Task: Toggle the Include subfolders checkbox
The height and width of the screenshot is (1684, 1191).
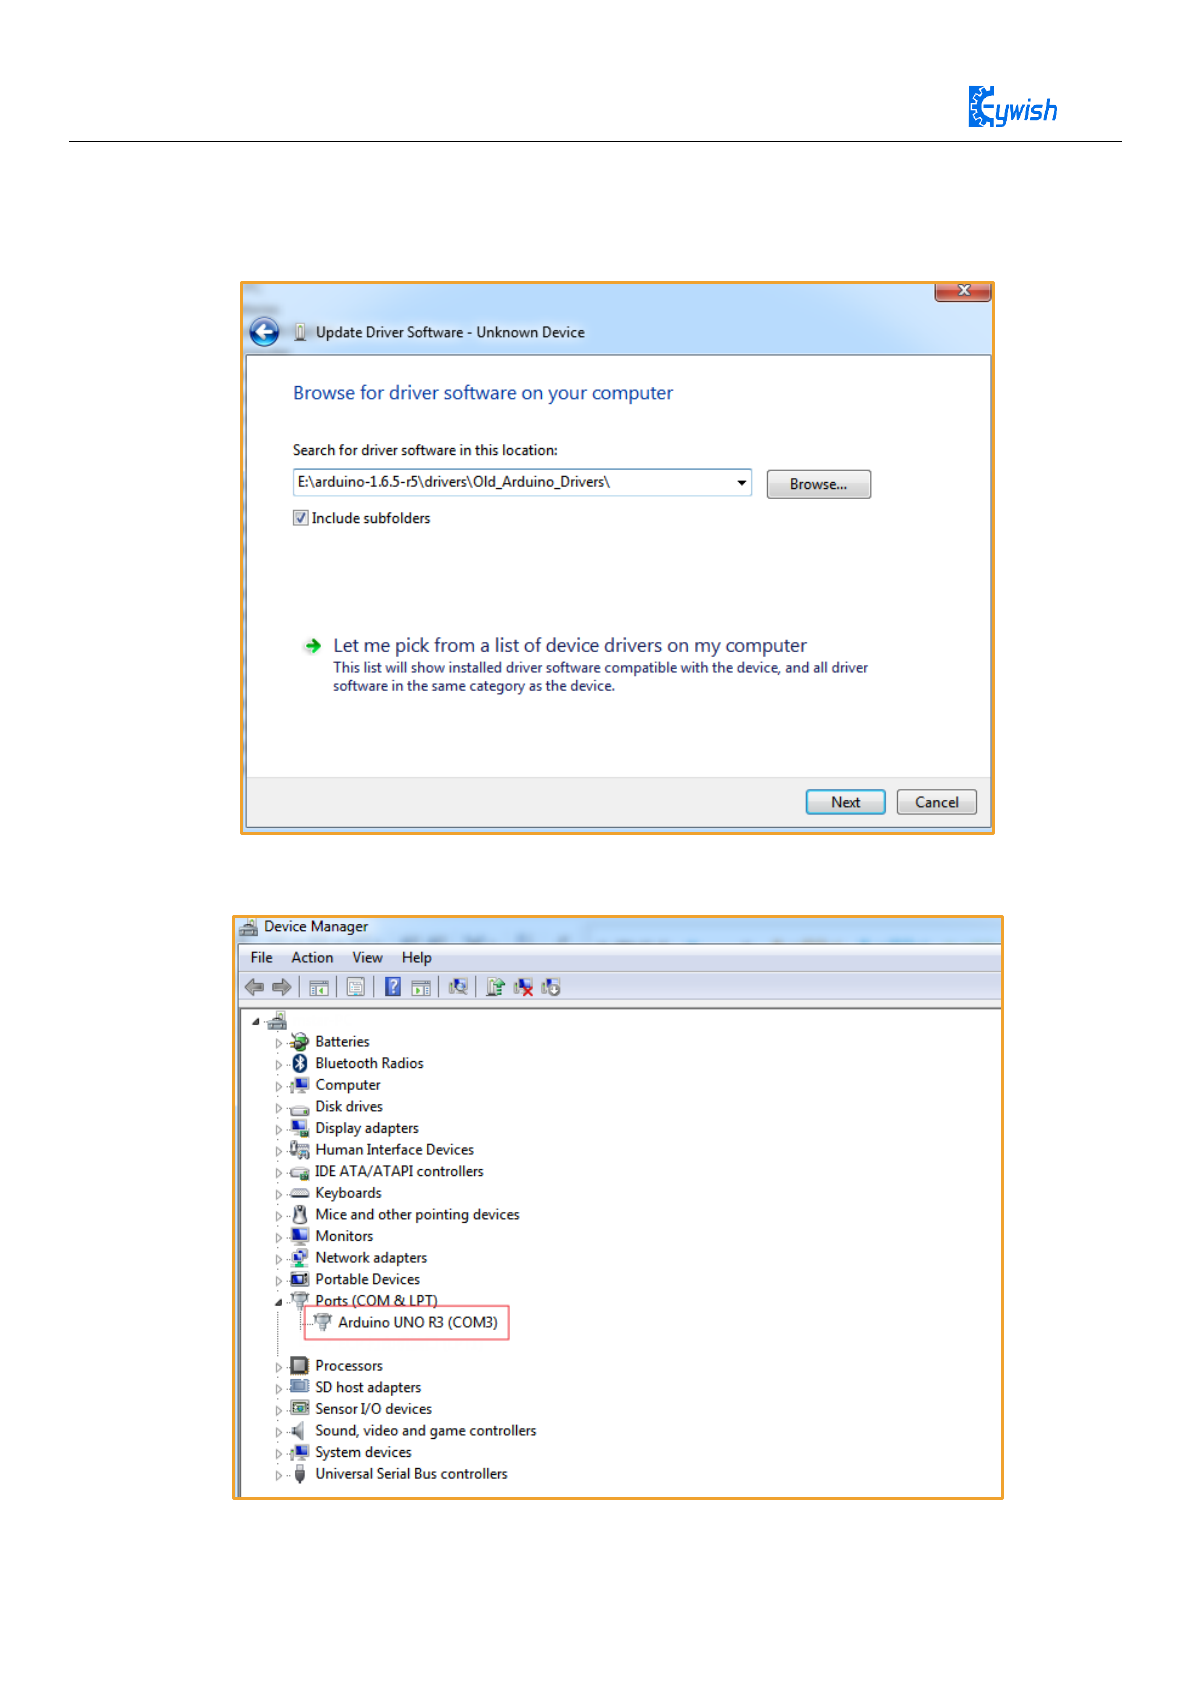Action: (300, 518)
